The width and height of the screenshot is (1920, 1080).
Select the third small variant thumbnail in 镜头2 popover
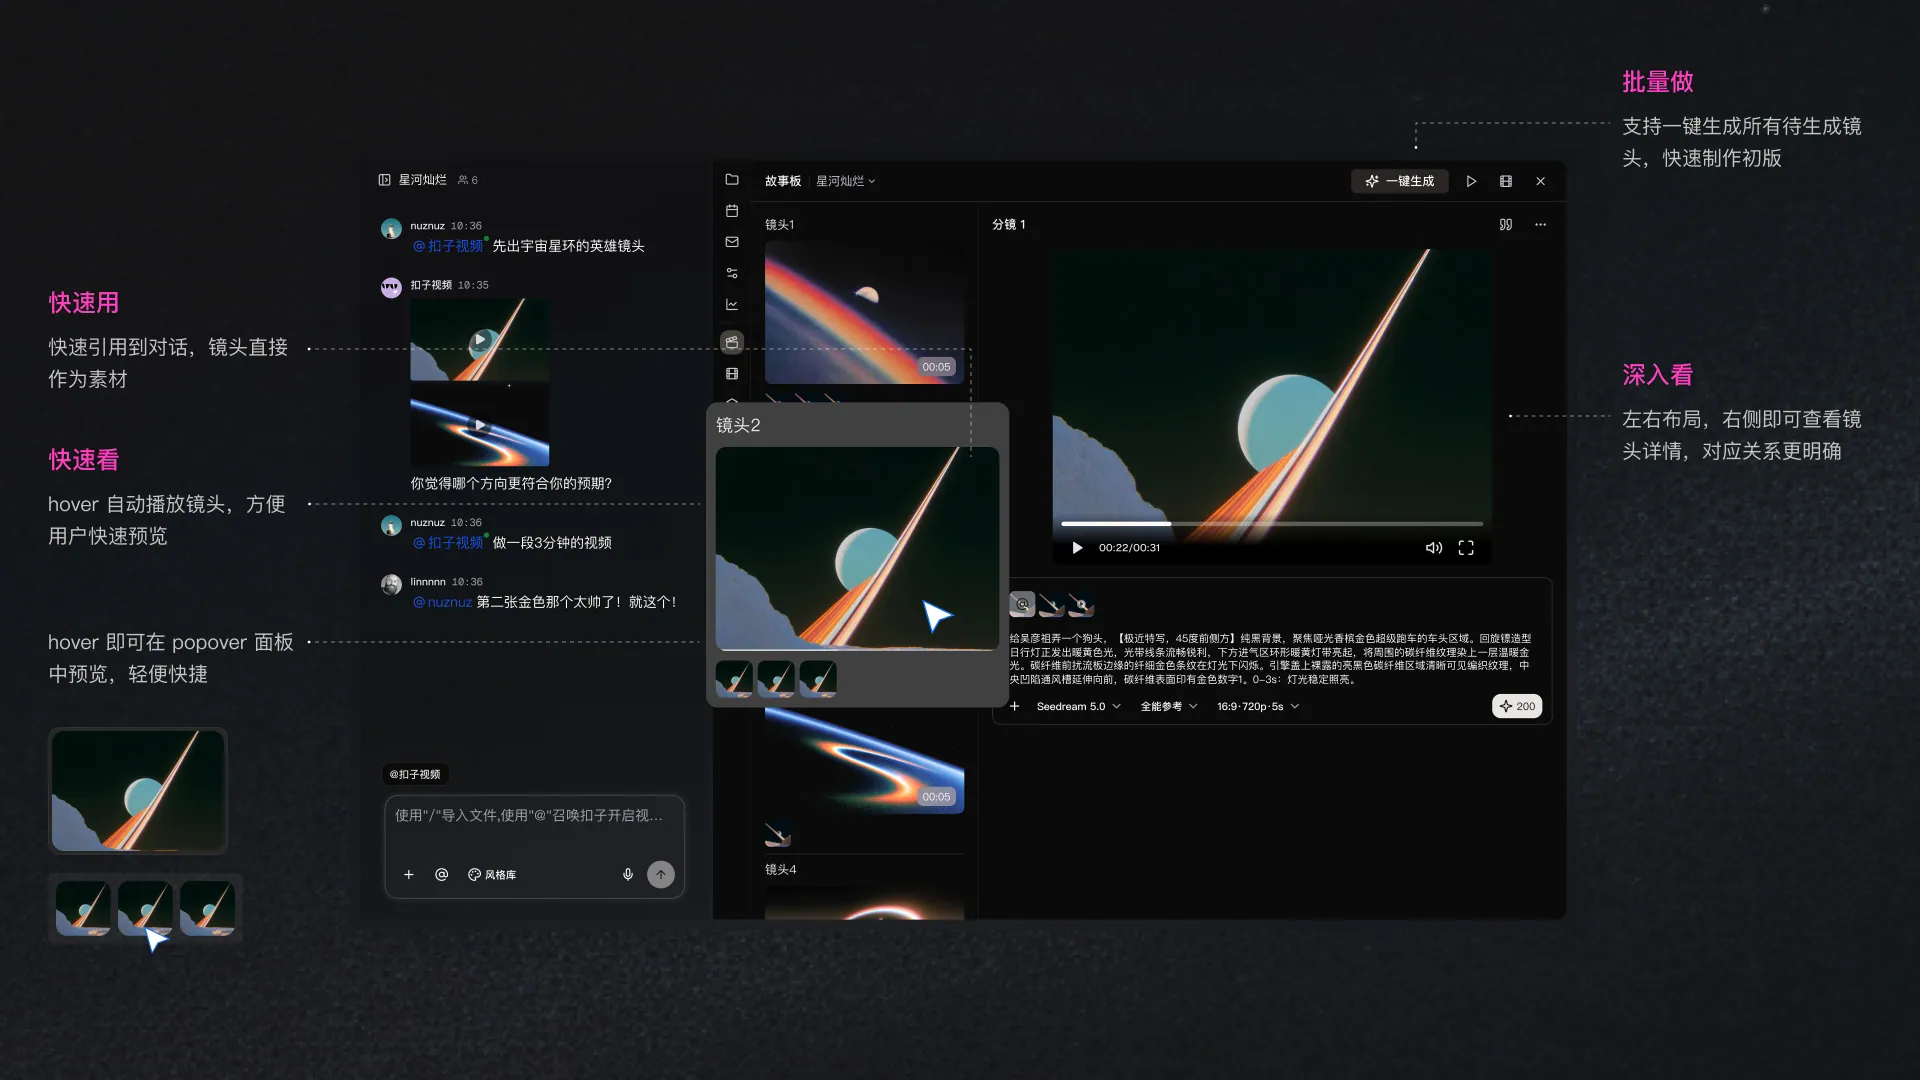pos(819,679)
